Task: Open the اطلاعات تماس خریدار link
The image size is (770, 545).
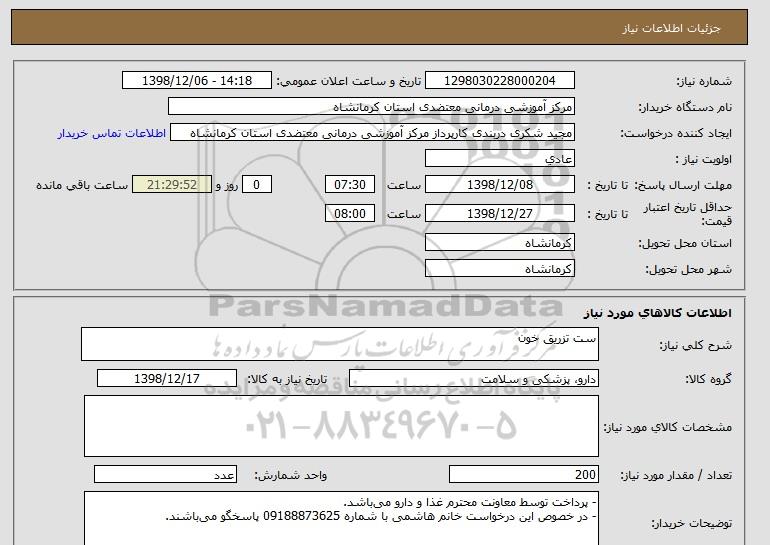Action: tap(111, 134)
